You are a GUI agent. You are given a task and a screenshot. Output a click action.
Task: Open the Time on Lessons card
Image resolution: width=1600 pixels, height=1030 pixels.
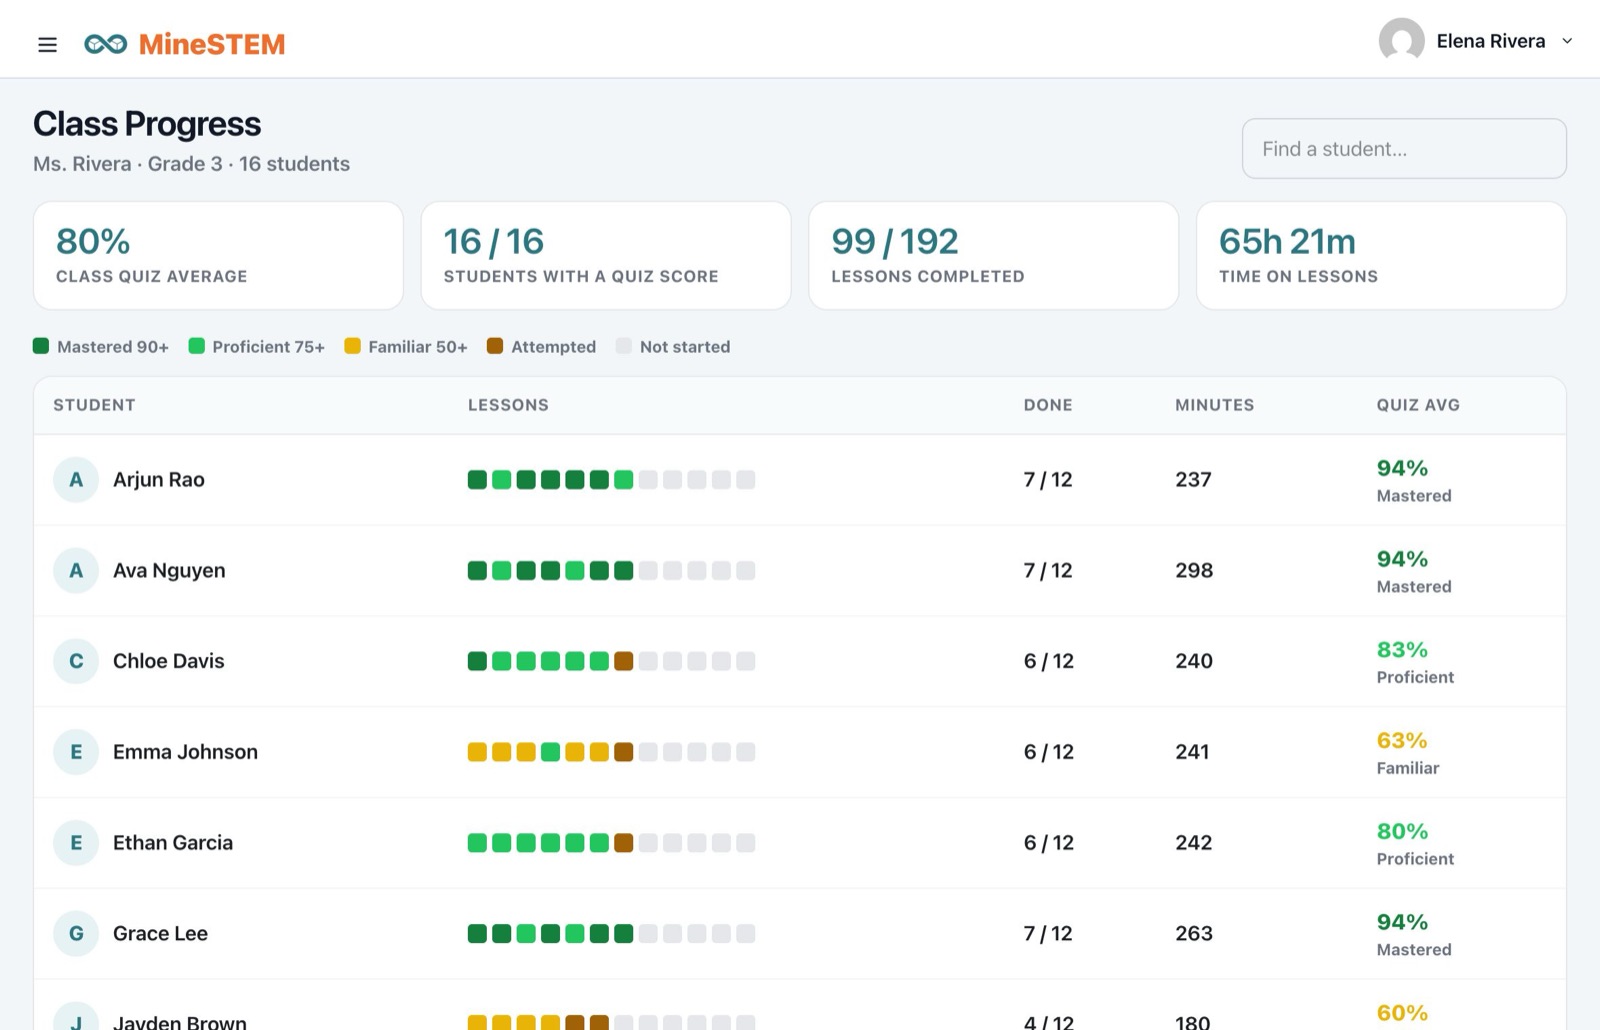tap(1381, 256)
